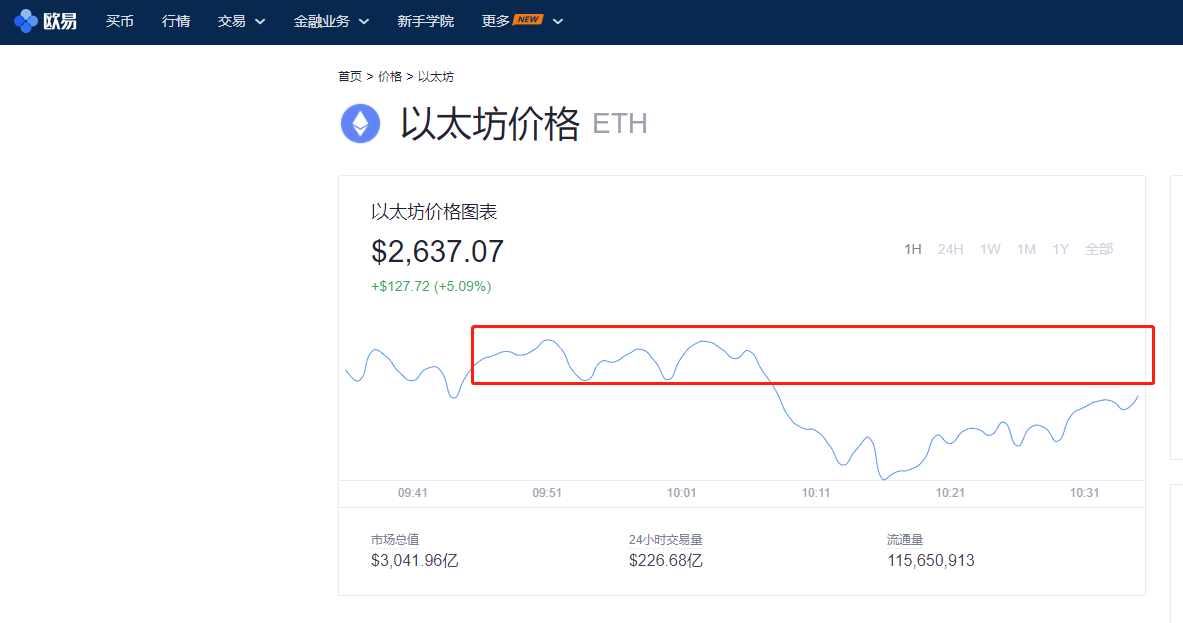Open the 买币 menu item
This screenshot has height=623, width=1183.
click(x=120, y=21)
